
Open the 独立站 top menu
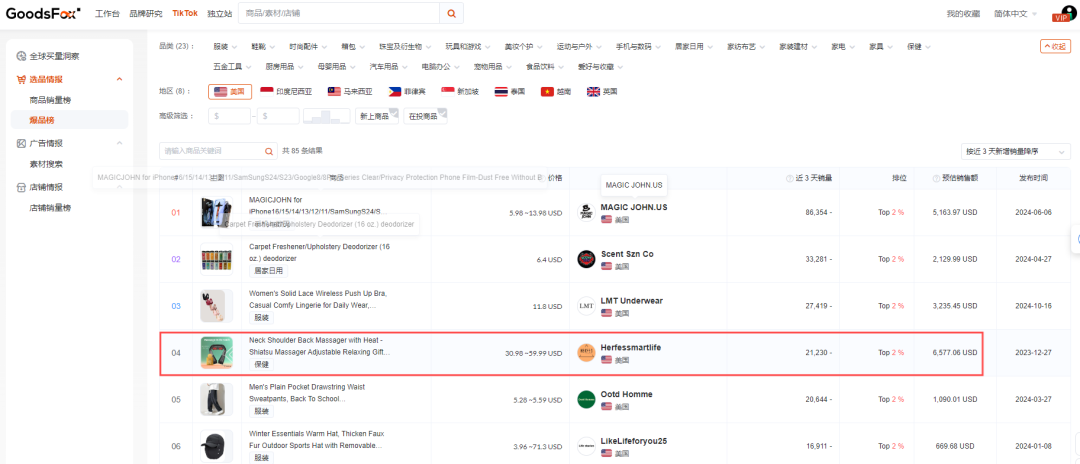point(220,13)
